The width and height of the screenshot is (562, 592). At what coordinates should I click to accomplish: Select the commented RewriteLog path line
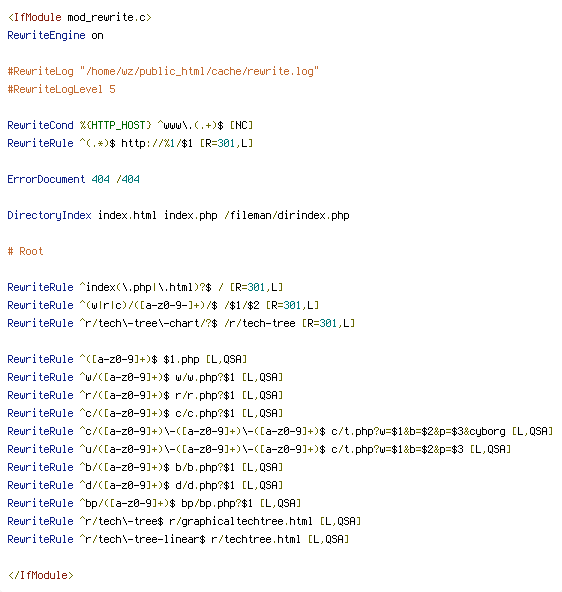[163, 71]
